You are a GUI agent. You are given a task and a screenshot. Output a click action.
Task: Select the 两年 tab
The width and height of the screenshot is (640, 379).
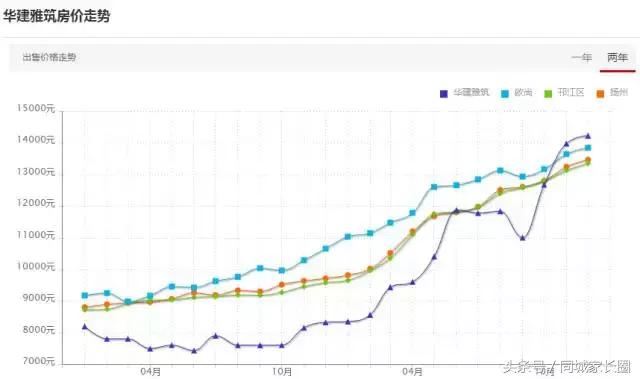617,58
